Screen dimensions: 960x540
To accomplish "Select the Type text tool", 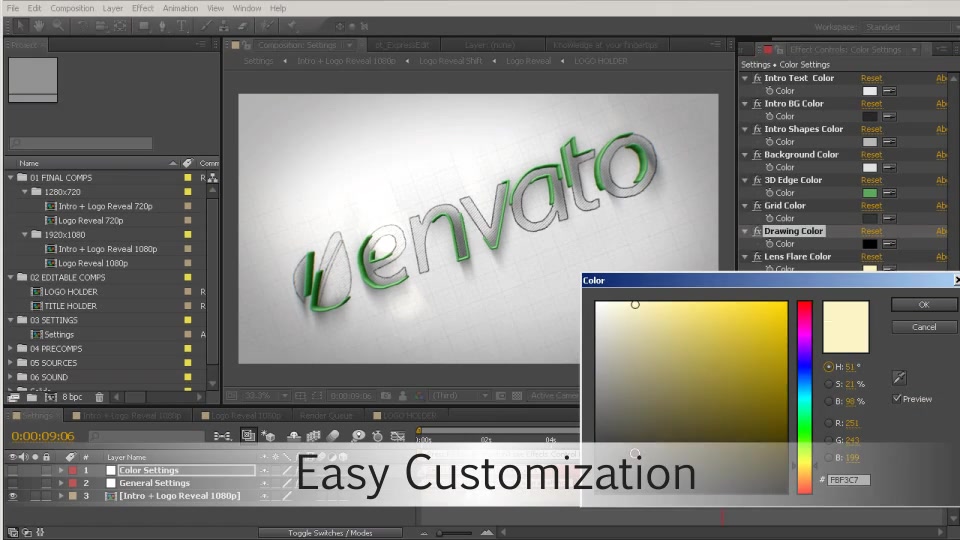I will click(x=182, y=26).
